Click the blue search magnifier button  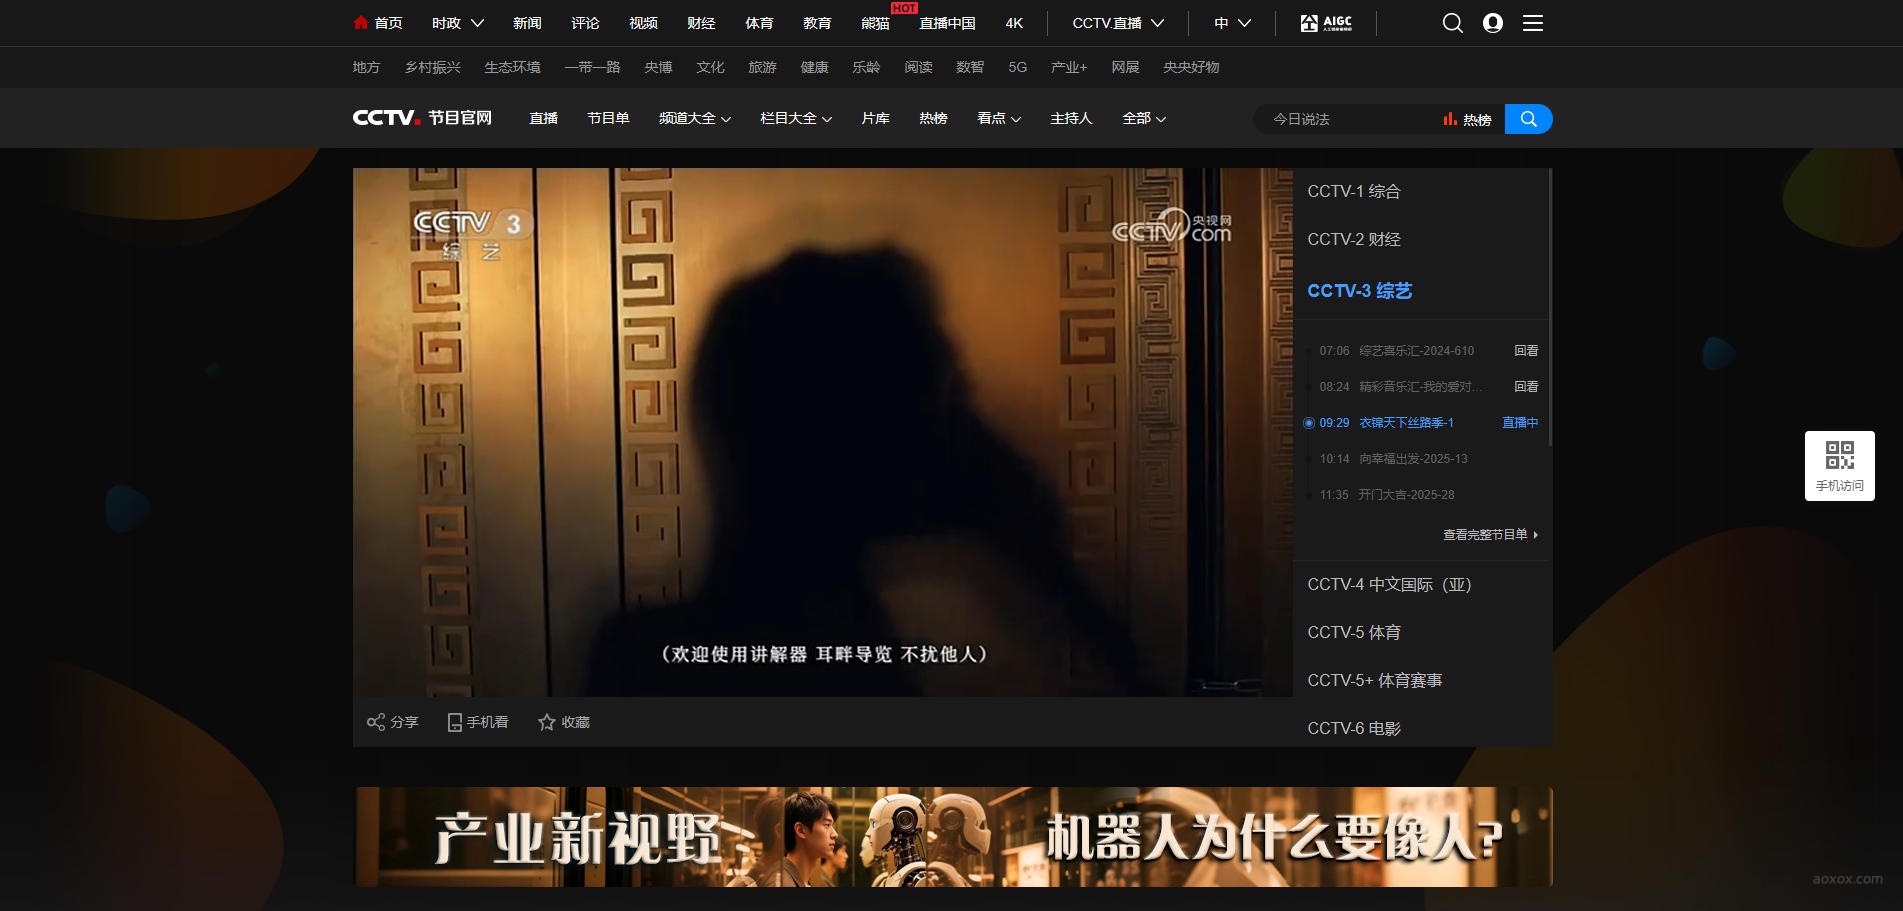(x=1528, y=118)
